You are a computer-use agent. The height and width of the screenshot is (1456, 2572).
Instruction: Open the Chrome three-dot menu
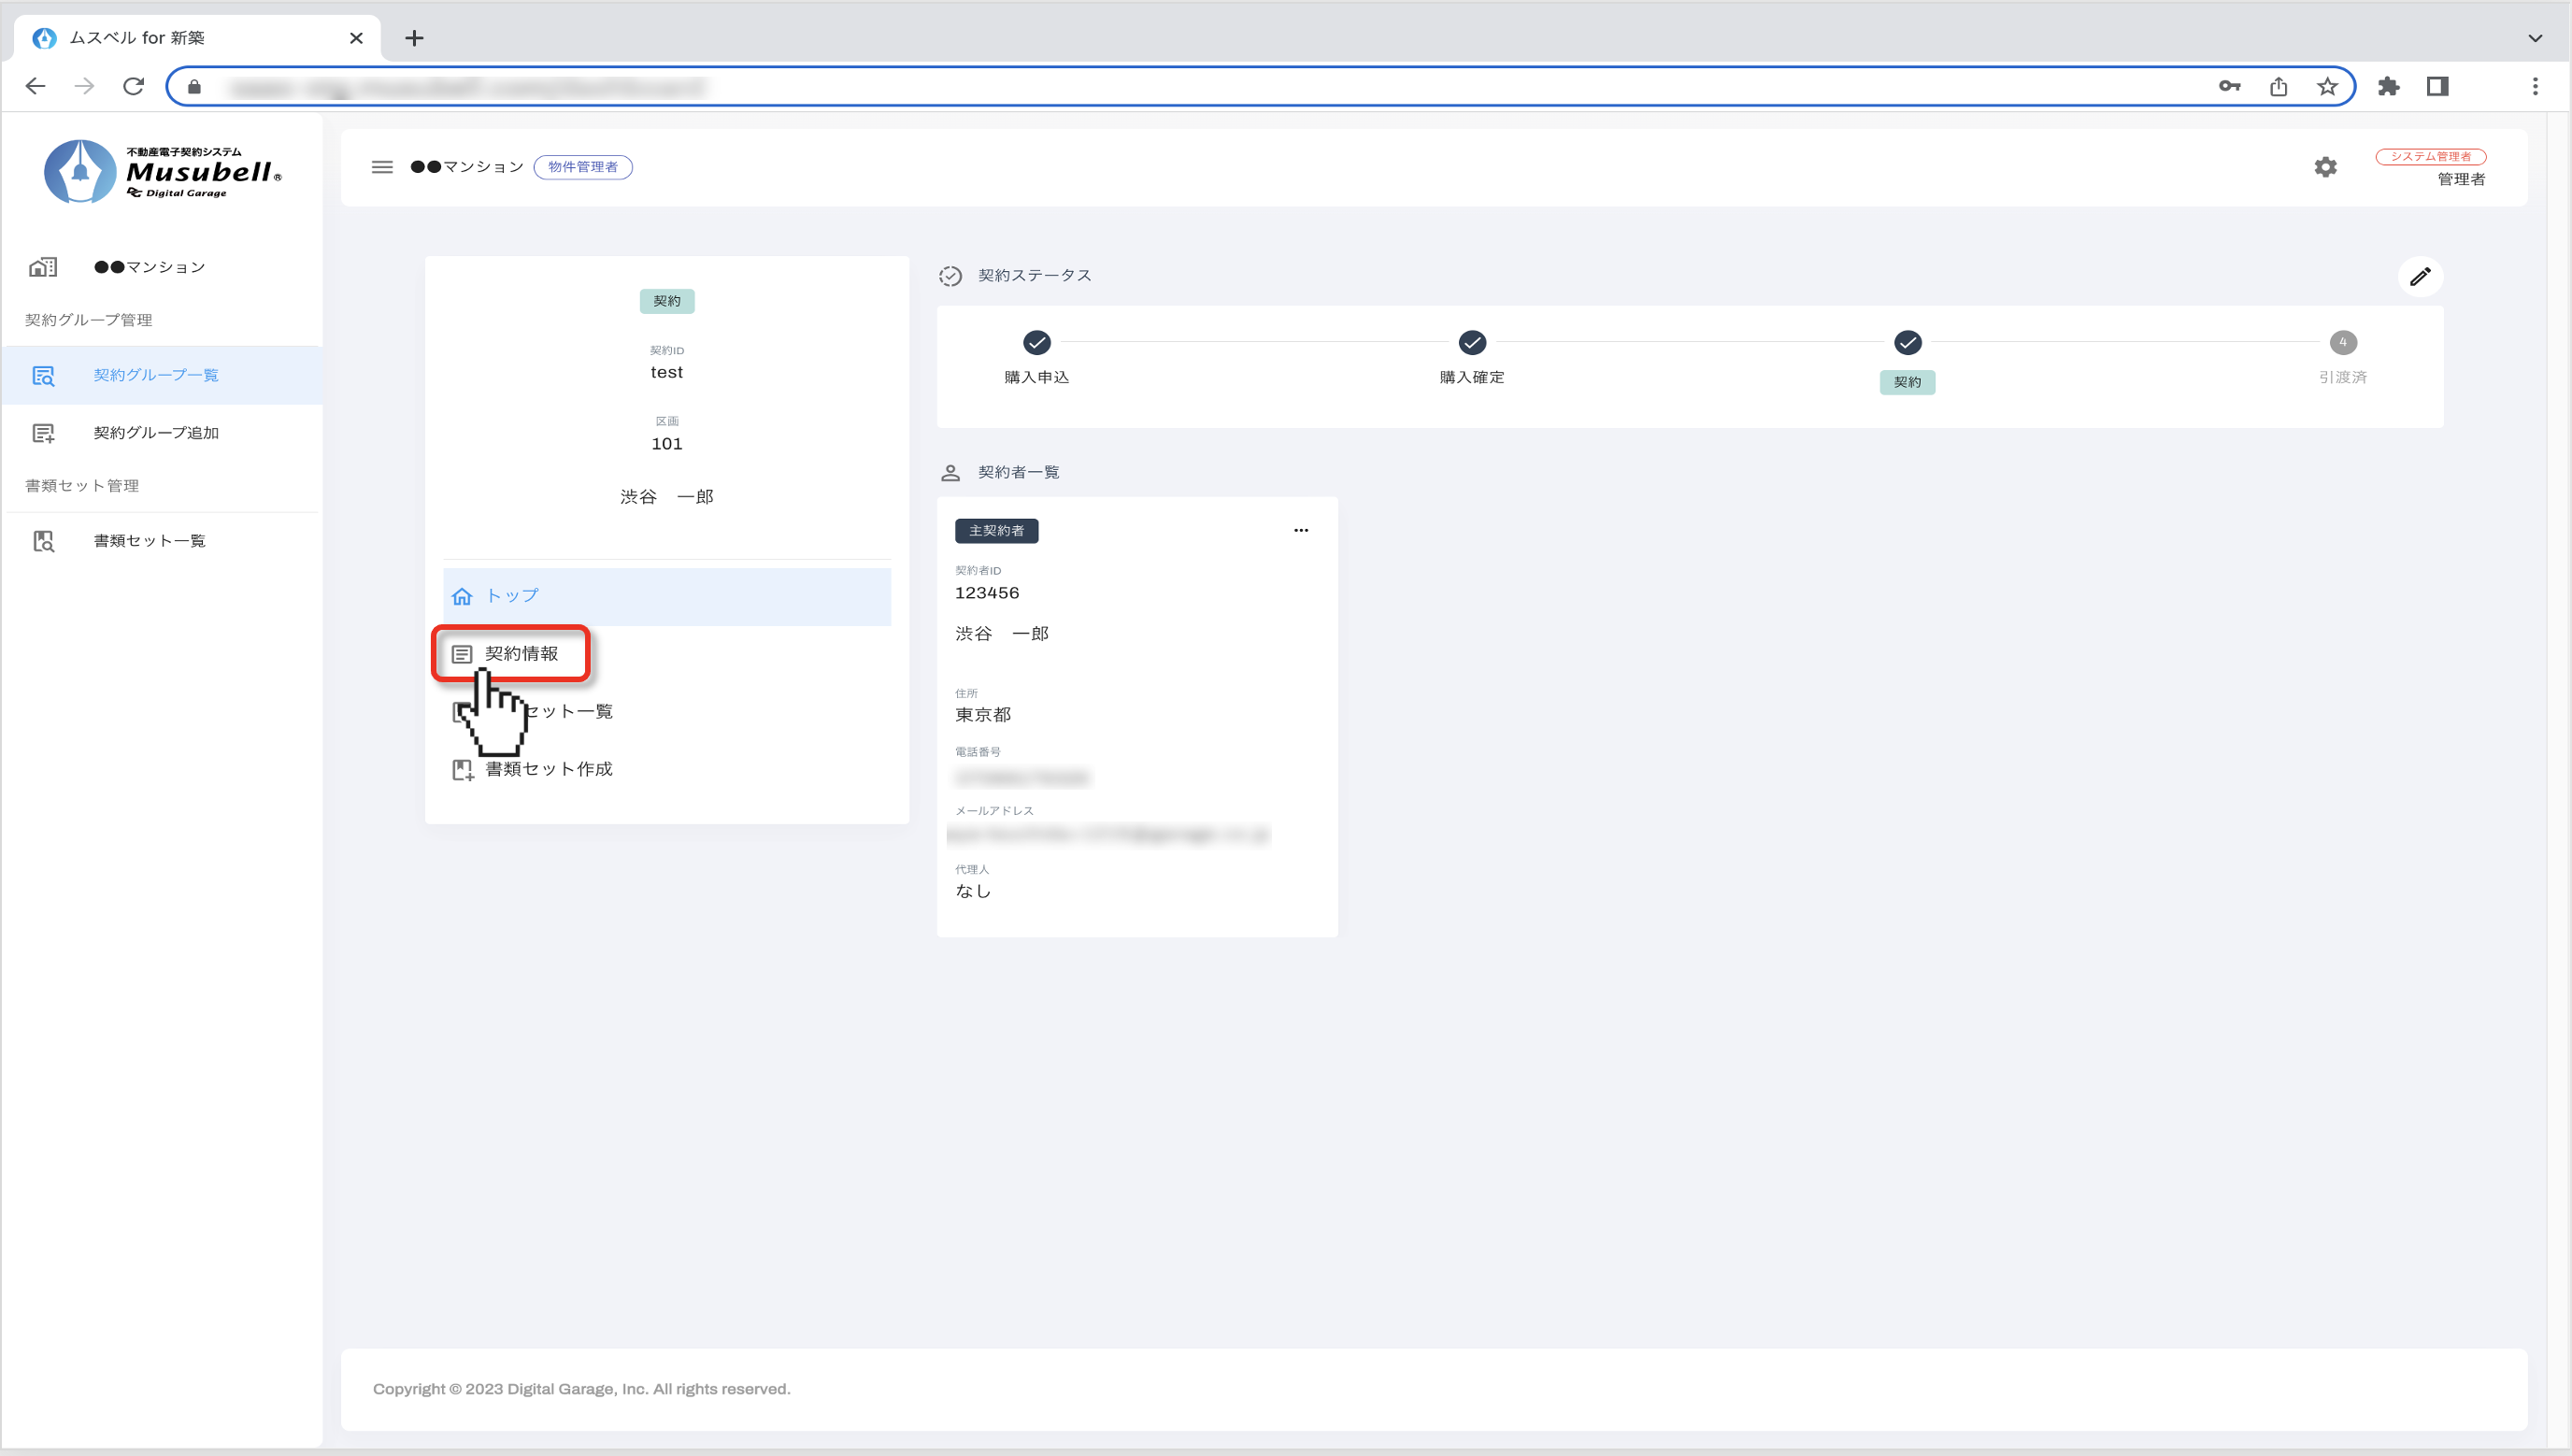coord(2534,86)
